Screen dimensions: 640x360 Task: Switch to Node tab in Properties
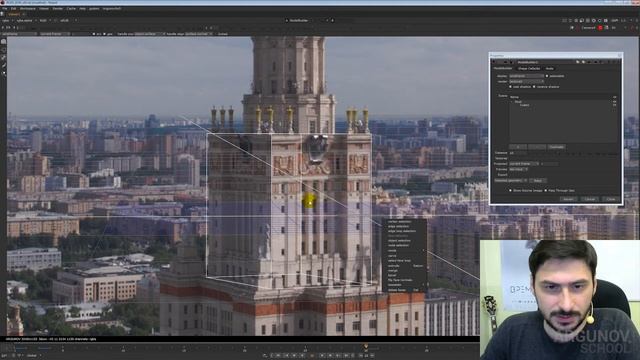550,69
